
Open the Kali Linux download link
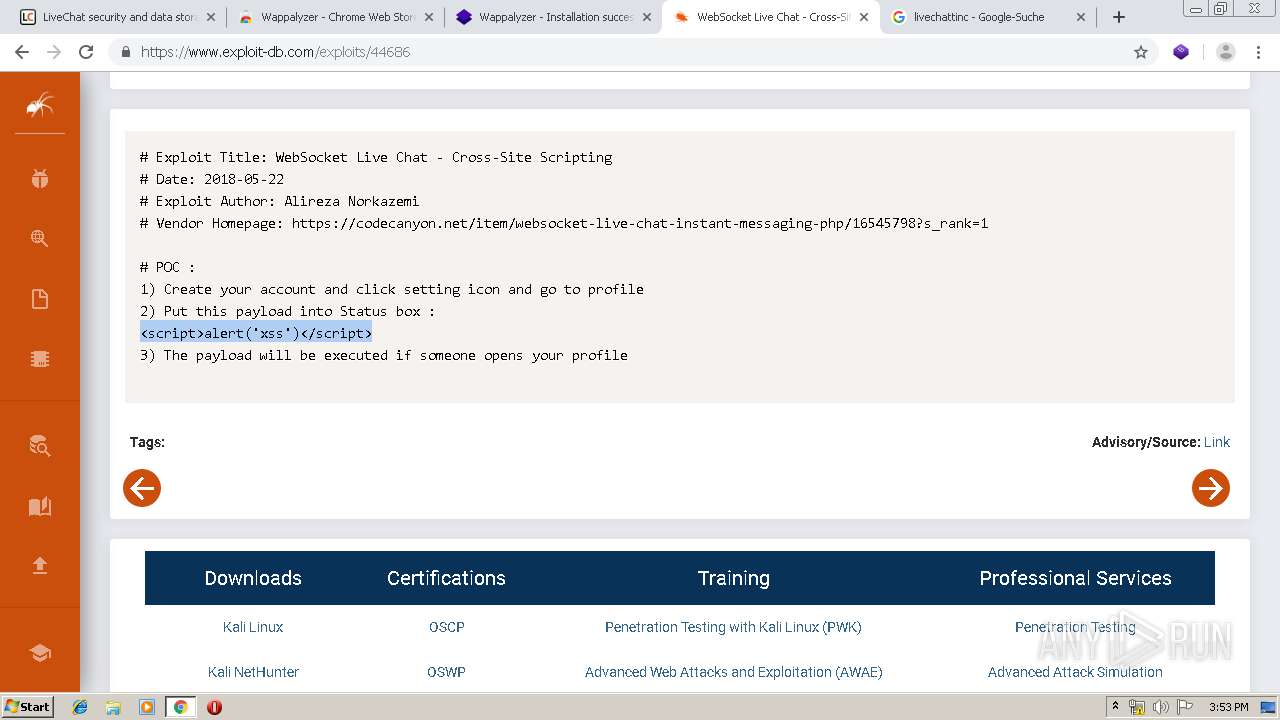coord(253,627)
